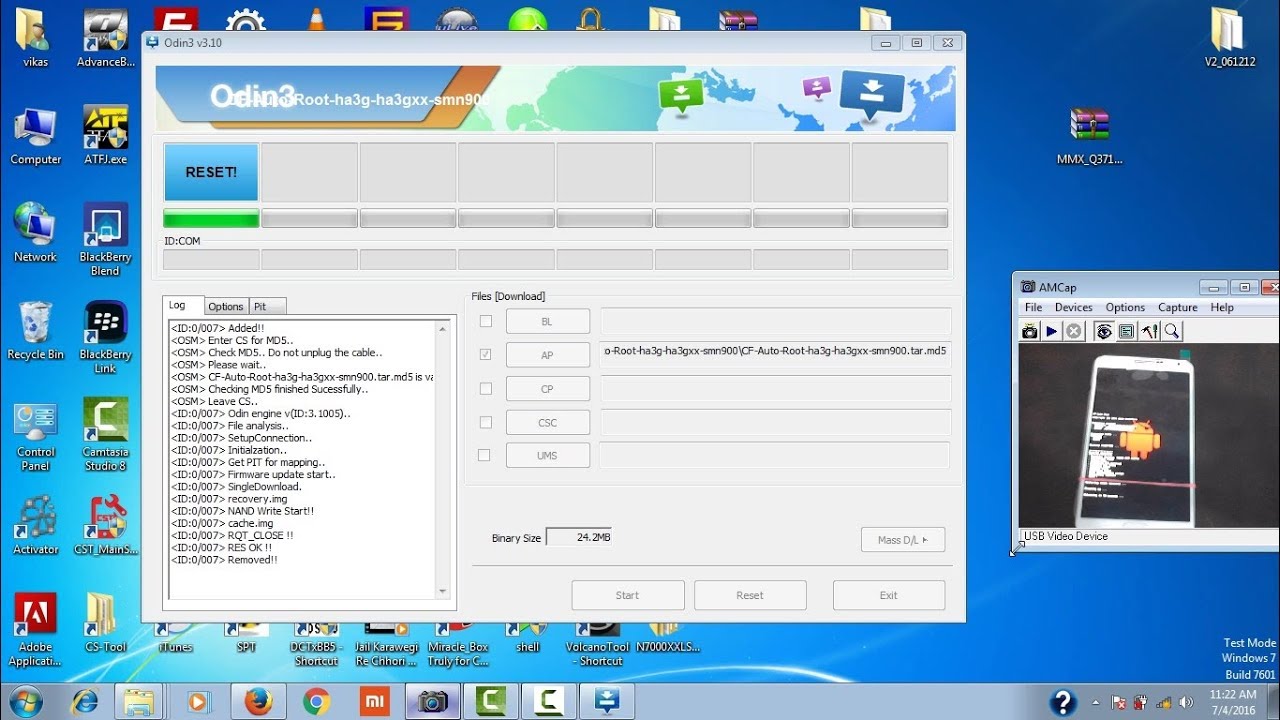This screenshot has height=720, width=1280.
Task: Click the blue RESET! status box
Action: click(211, 172)
